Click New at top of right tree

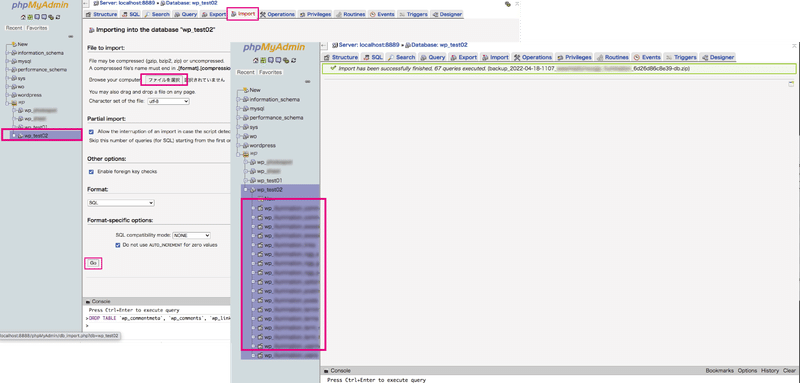pyautogui.click(x=255, y=90)
